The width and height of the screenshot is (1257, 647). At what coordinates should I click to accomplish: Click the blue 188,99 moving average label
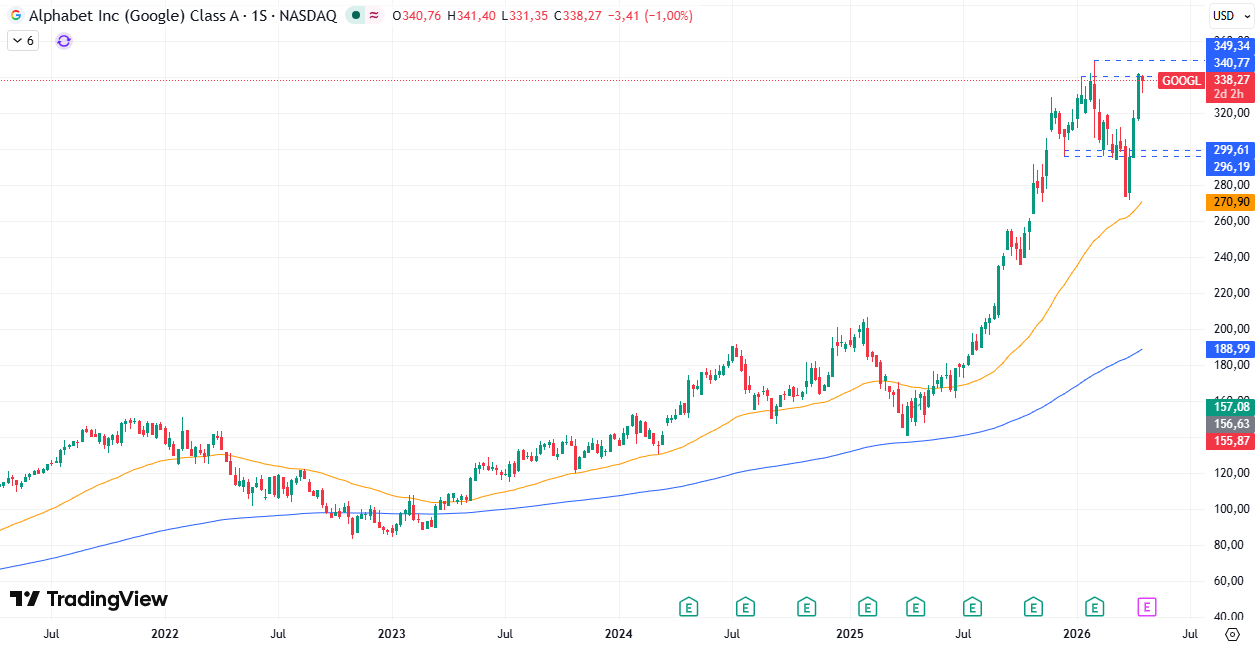(x=1230, y=349)
